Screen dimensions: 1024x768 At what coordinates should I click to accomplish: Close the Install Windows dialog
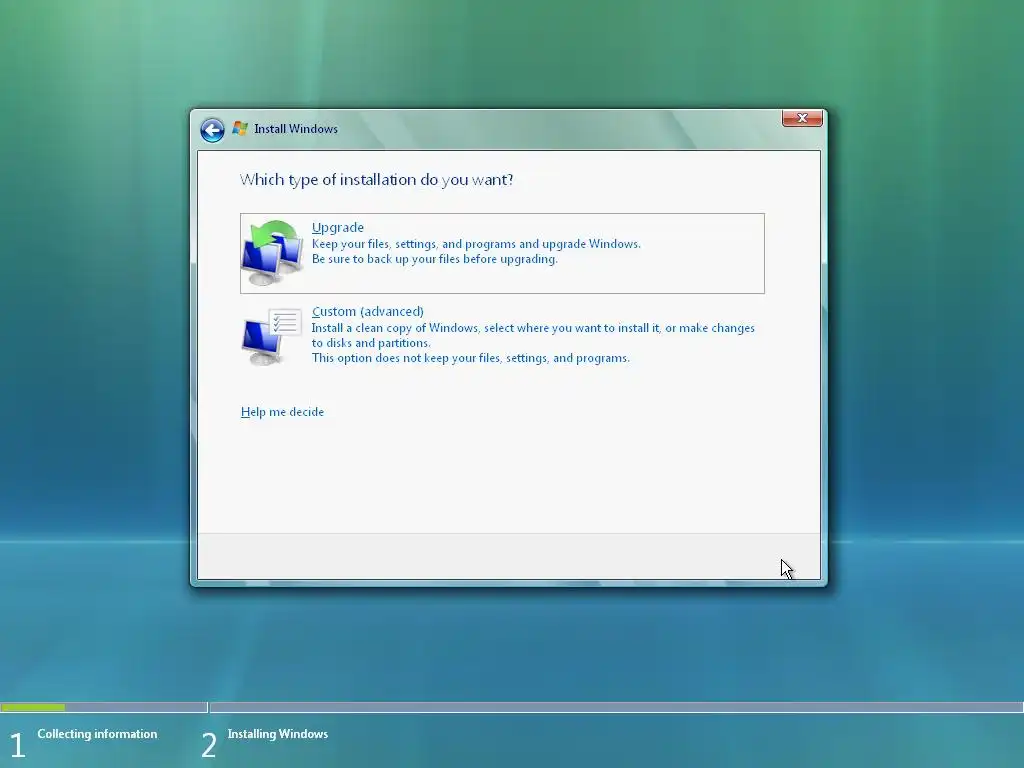[802, 118]
